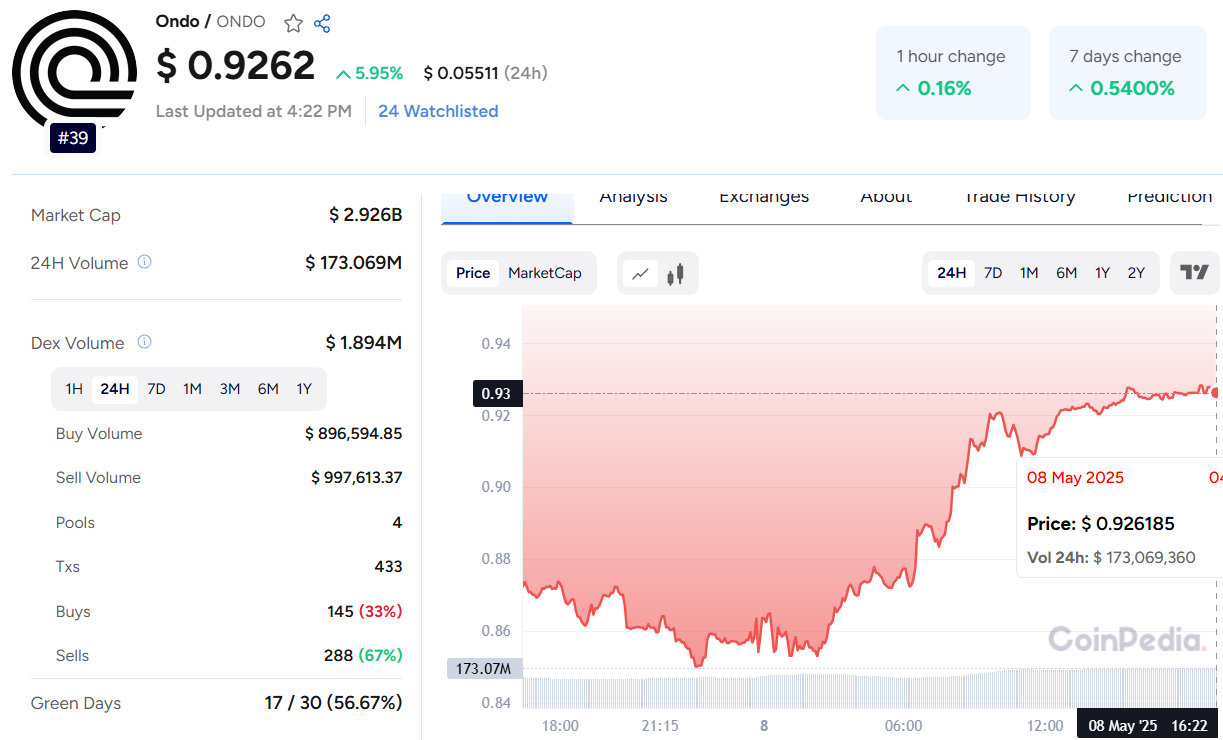Open the TradingView chart icon
Image resolution: width=1223 pixels, height=740 pixels.
click(1194, 272)
